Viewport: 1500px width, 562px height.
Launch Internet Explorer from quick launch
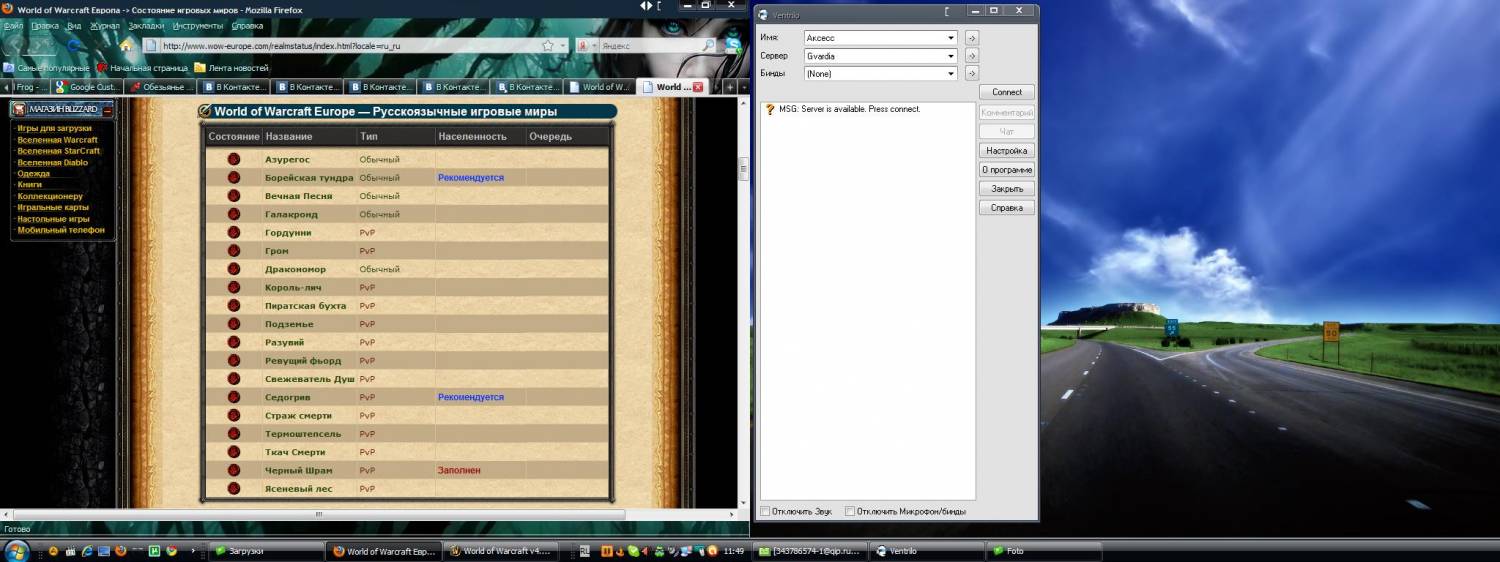coord(86,551)
